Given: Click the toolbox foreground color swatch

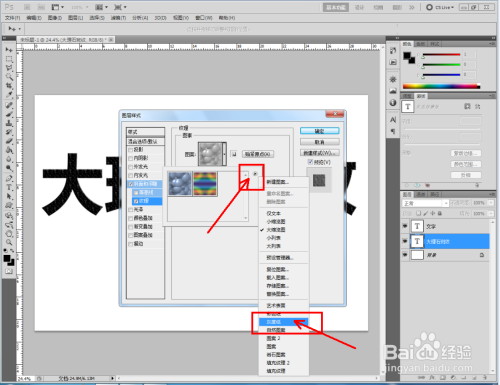Looking at the screenshot, I should [7, 258].
